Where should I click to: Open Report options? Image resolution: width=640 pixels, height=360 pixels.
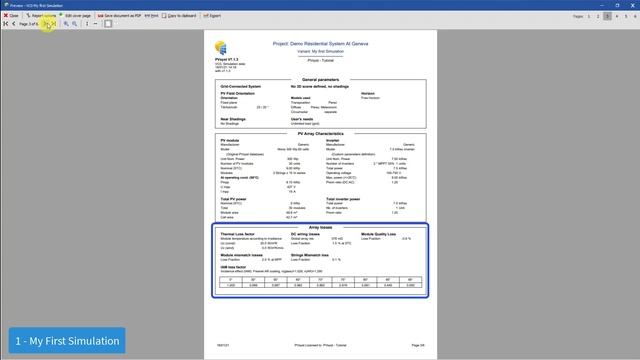pos(41,16)
